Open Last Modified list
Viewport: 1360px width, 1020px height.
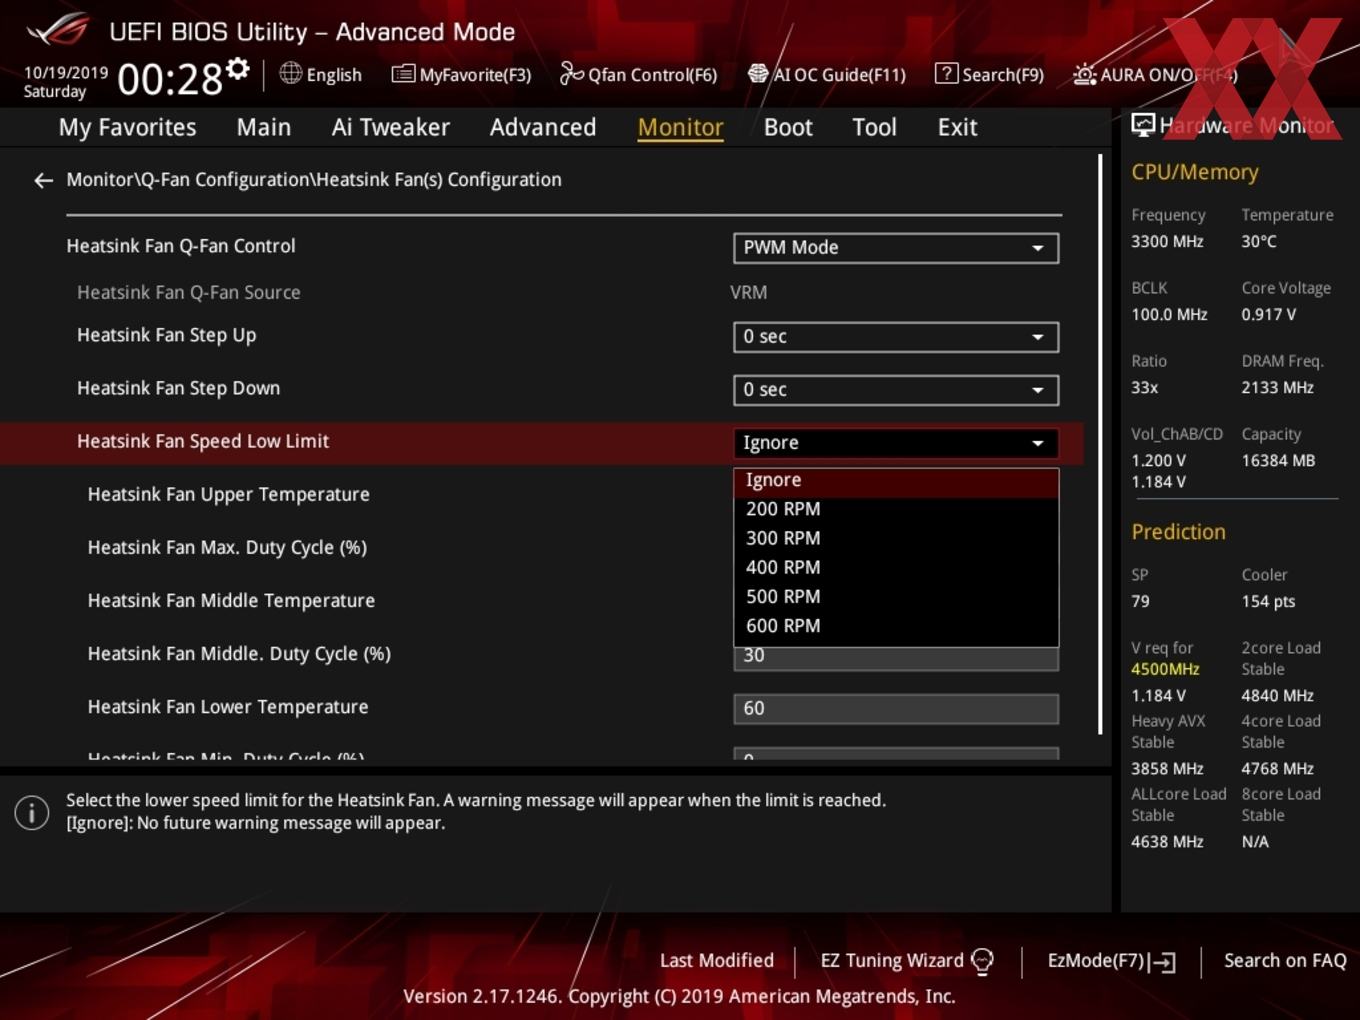click(x=717, y=960)
